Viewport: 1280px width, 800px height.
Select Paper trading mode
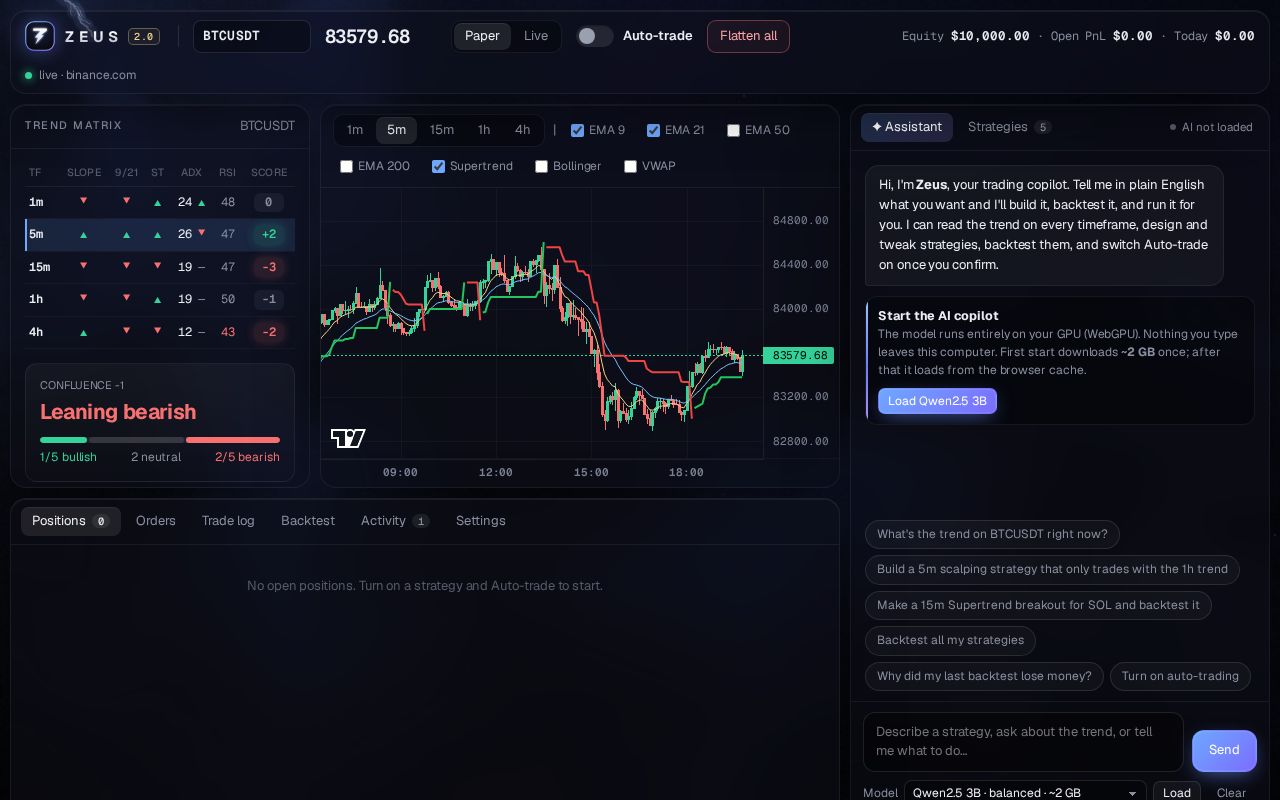[x=482, y=36]
